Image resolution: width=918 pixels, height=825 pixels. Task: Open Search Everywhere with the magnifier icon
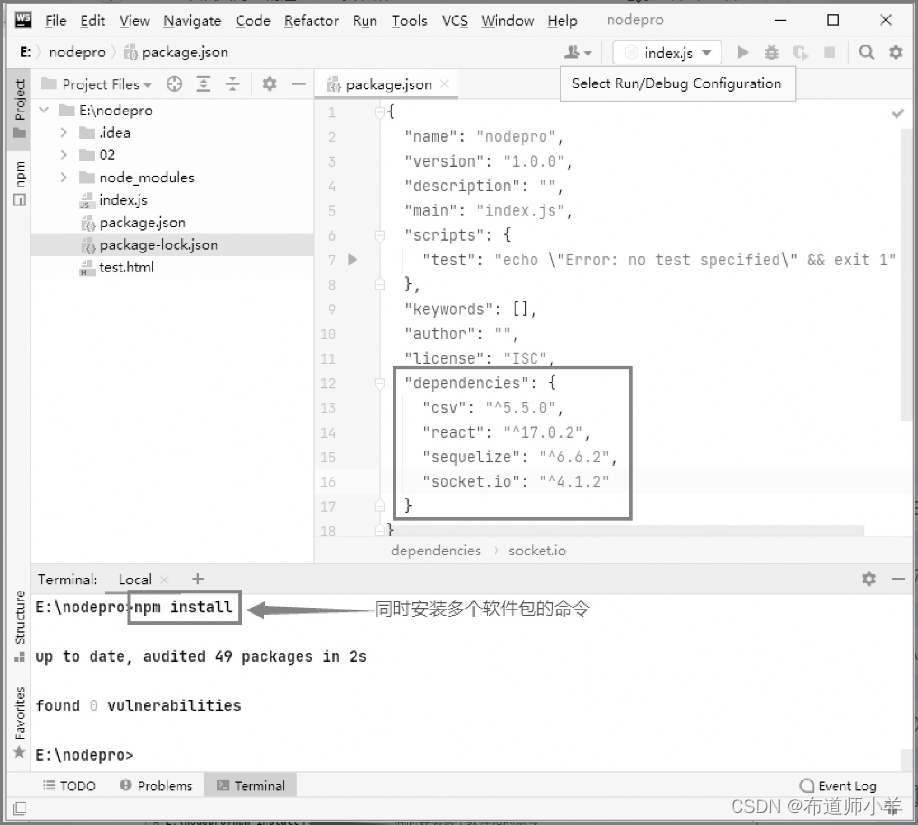866,52
